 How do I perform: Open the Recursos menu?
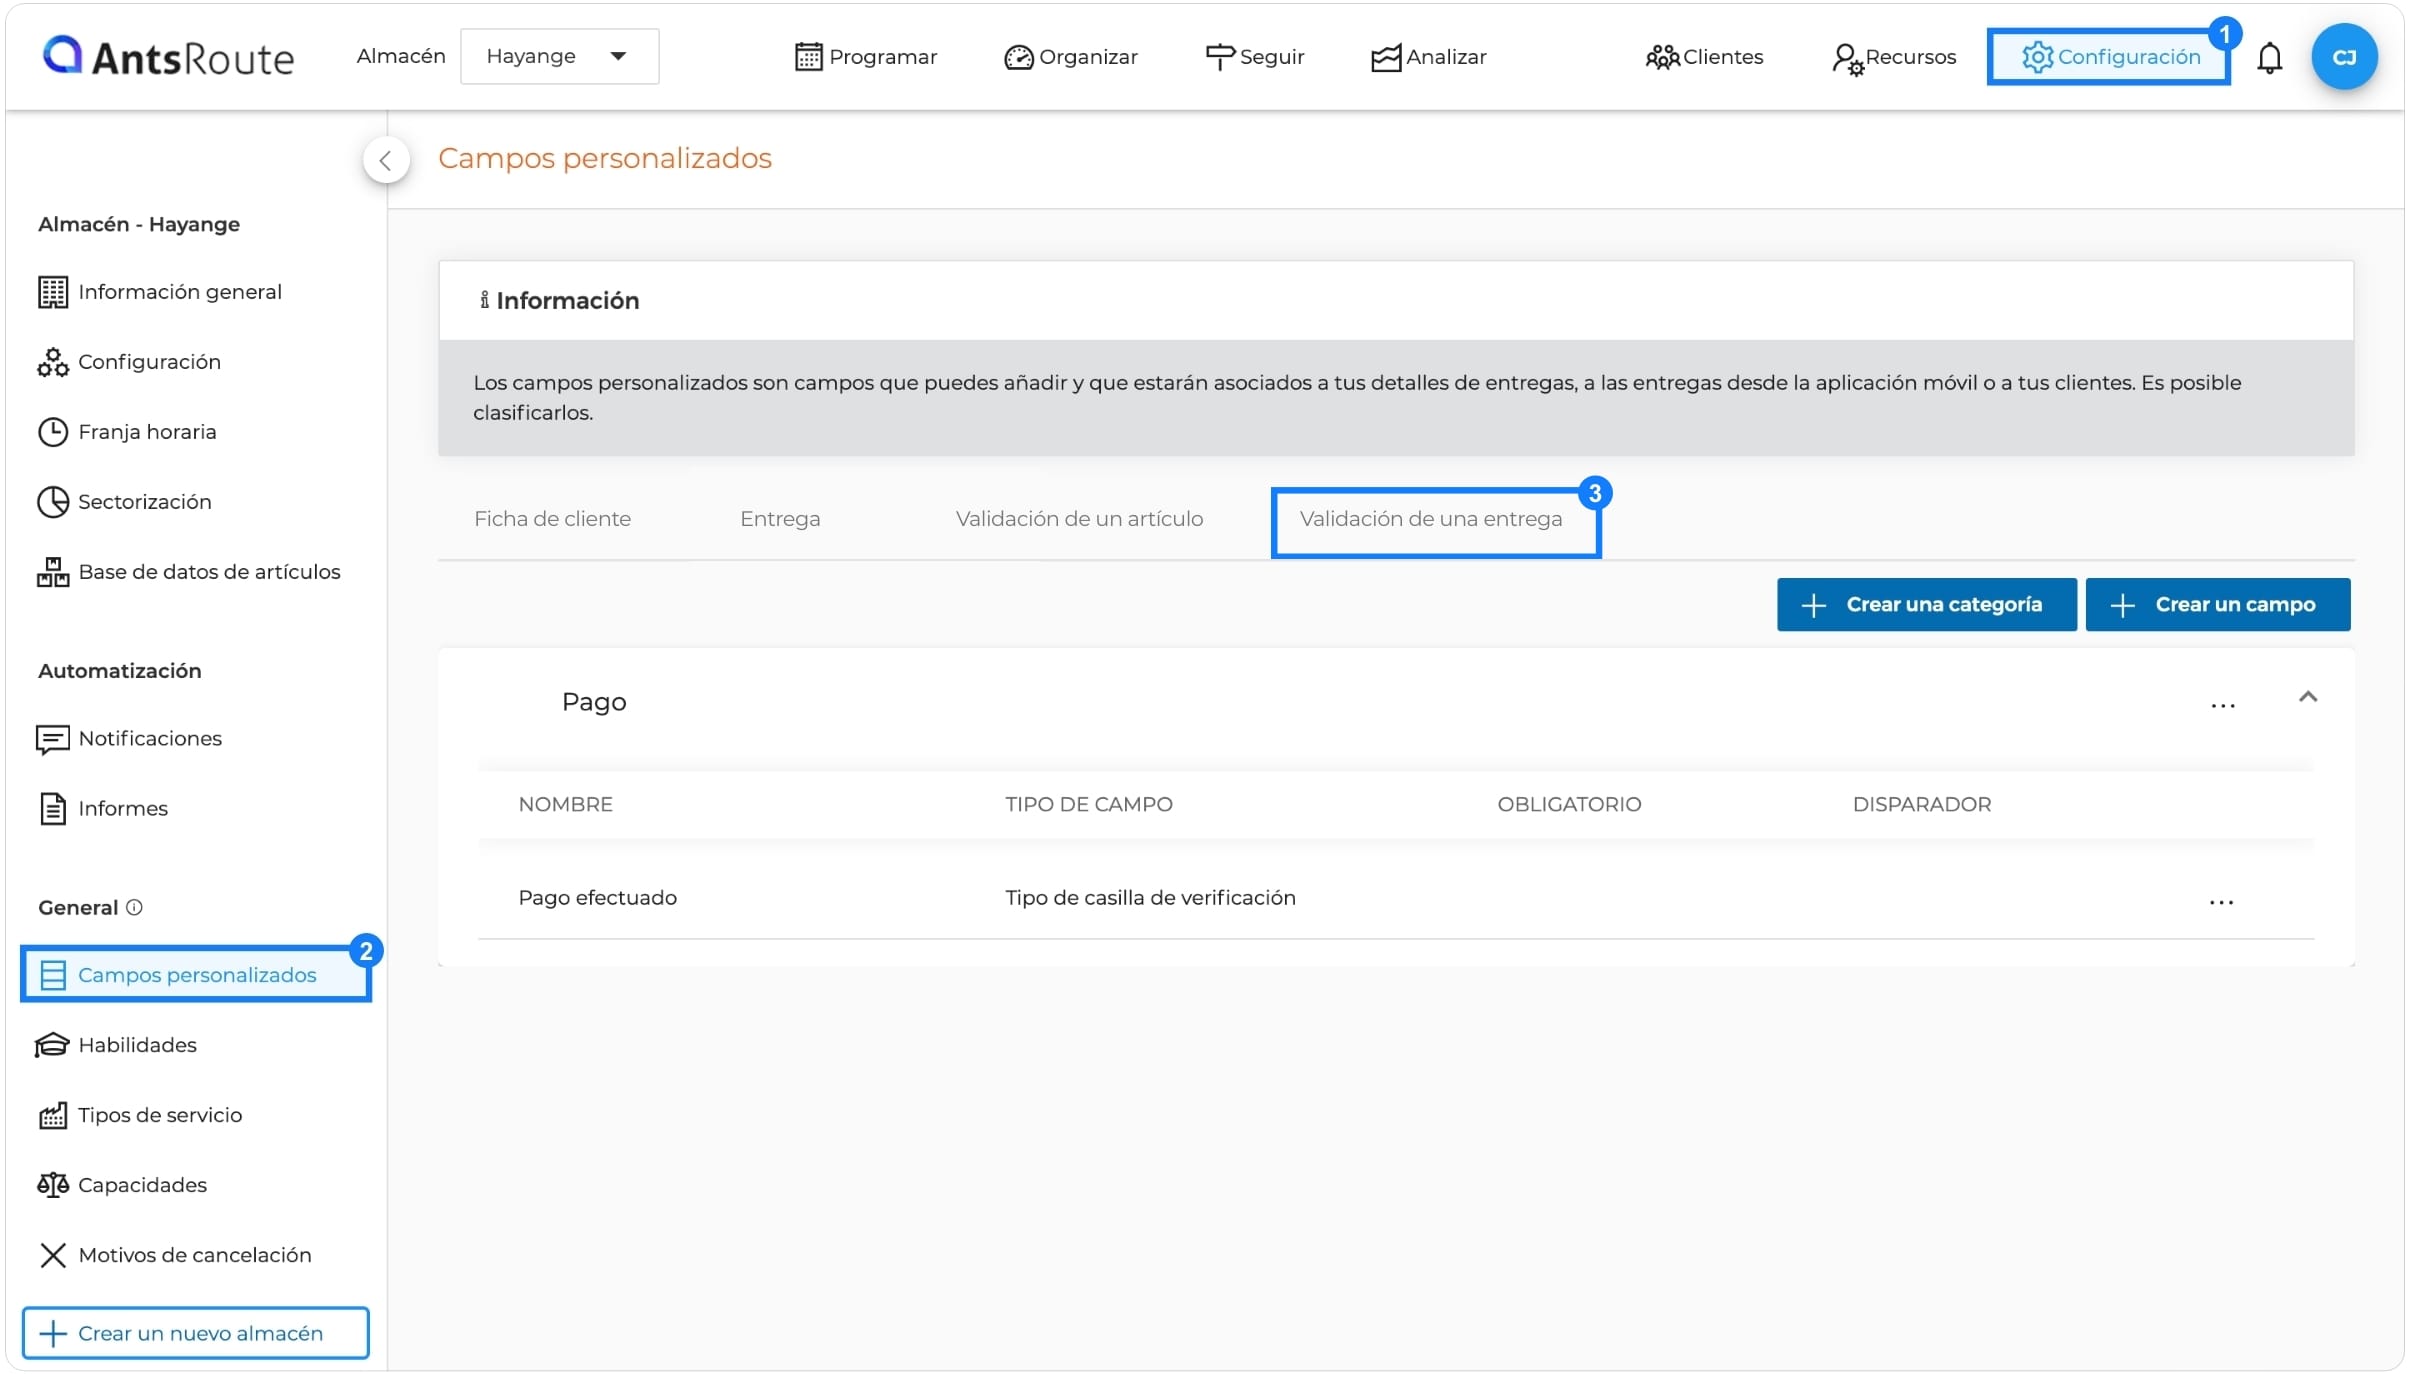pos(1894,57)
